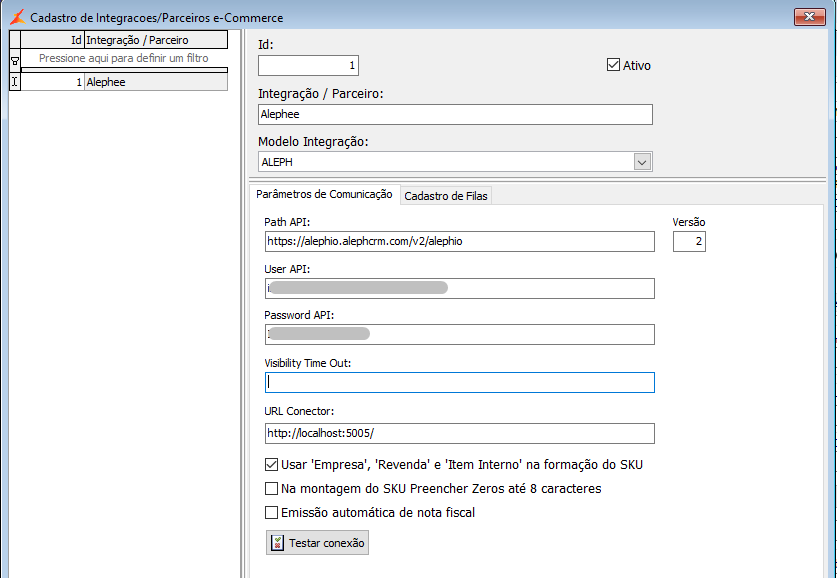Click 'Pressione aqui para definir um filtro'

coord(124,59)
